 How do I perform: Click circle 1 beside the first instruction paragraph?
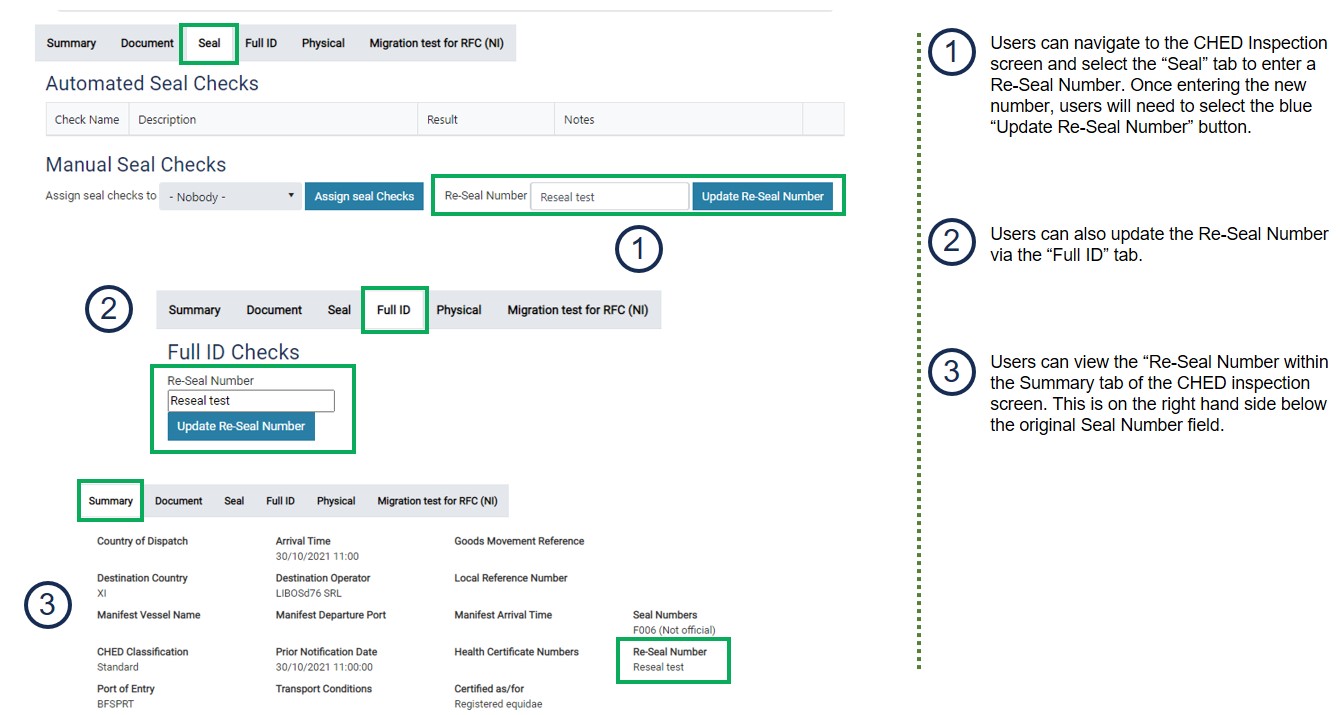click(x=951, y=53)
